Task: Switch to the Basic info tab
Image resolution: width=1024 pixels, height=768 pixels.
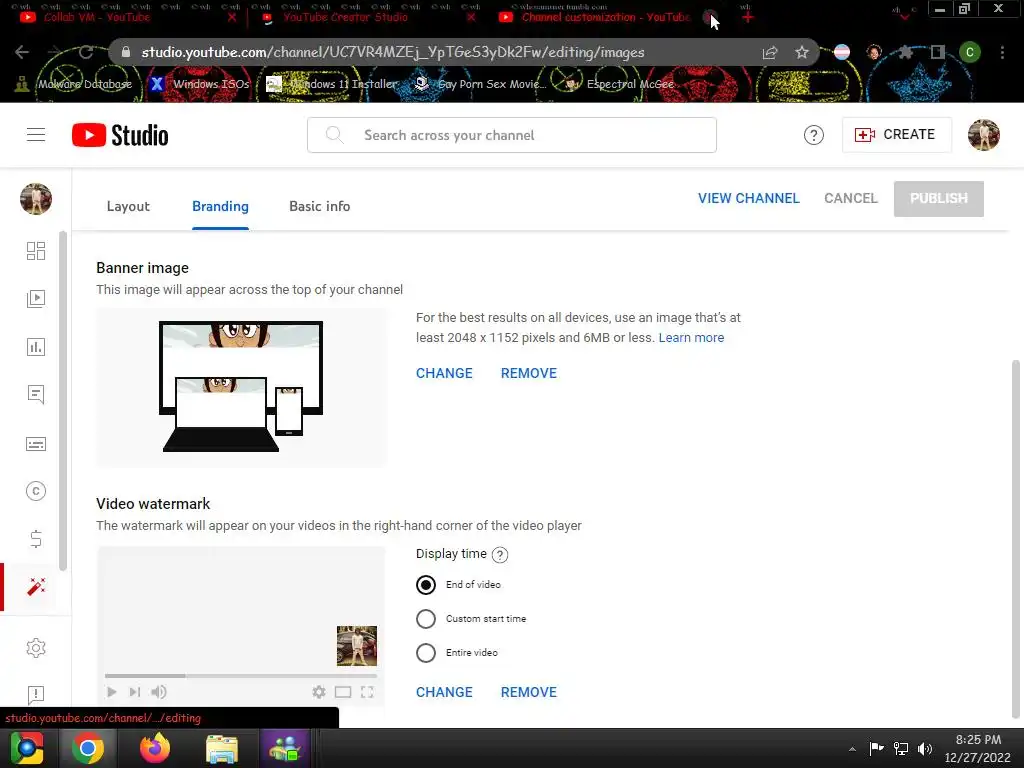Action: point(319,206)
